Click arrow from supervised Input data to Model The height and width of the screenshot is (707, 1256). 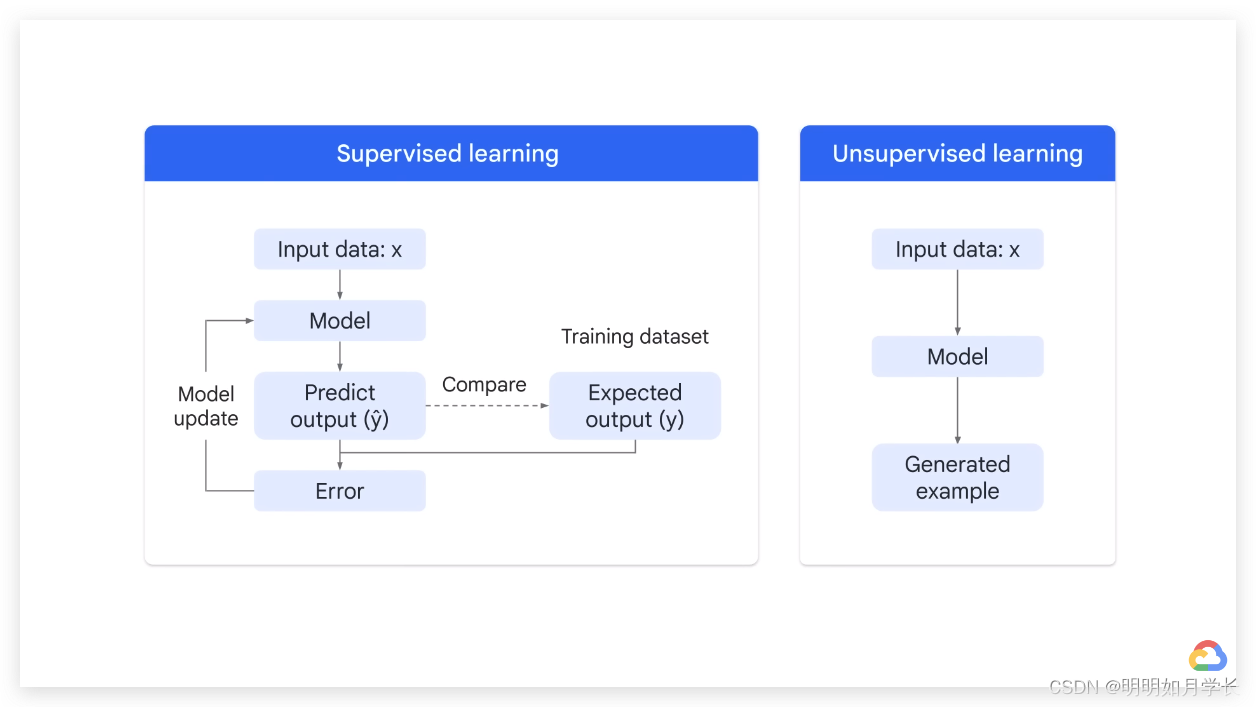(x=340, y=285)
